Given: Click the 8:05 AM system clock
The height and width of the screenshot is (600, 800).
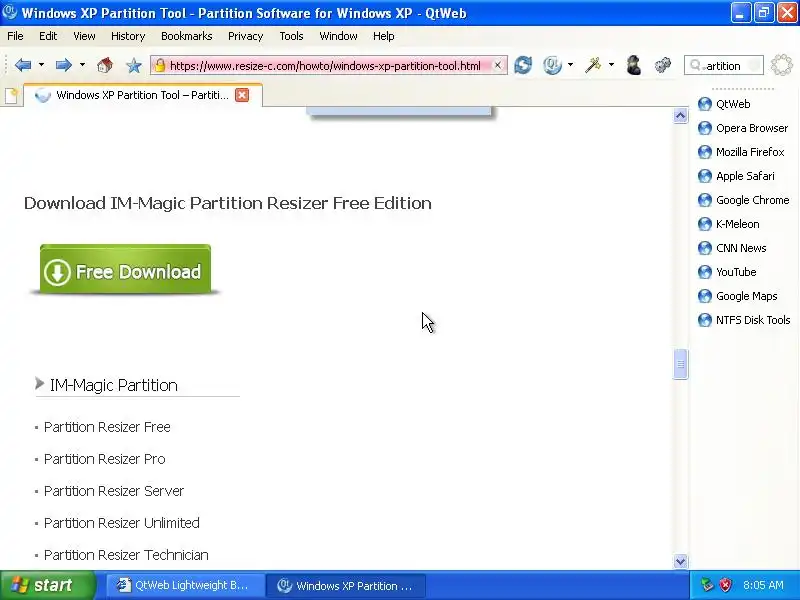Looking at the screenshot, I should 763,585.
